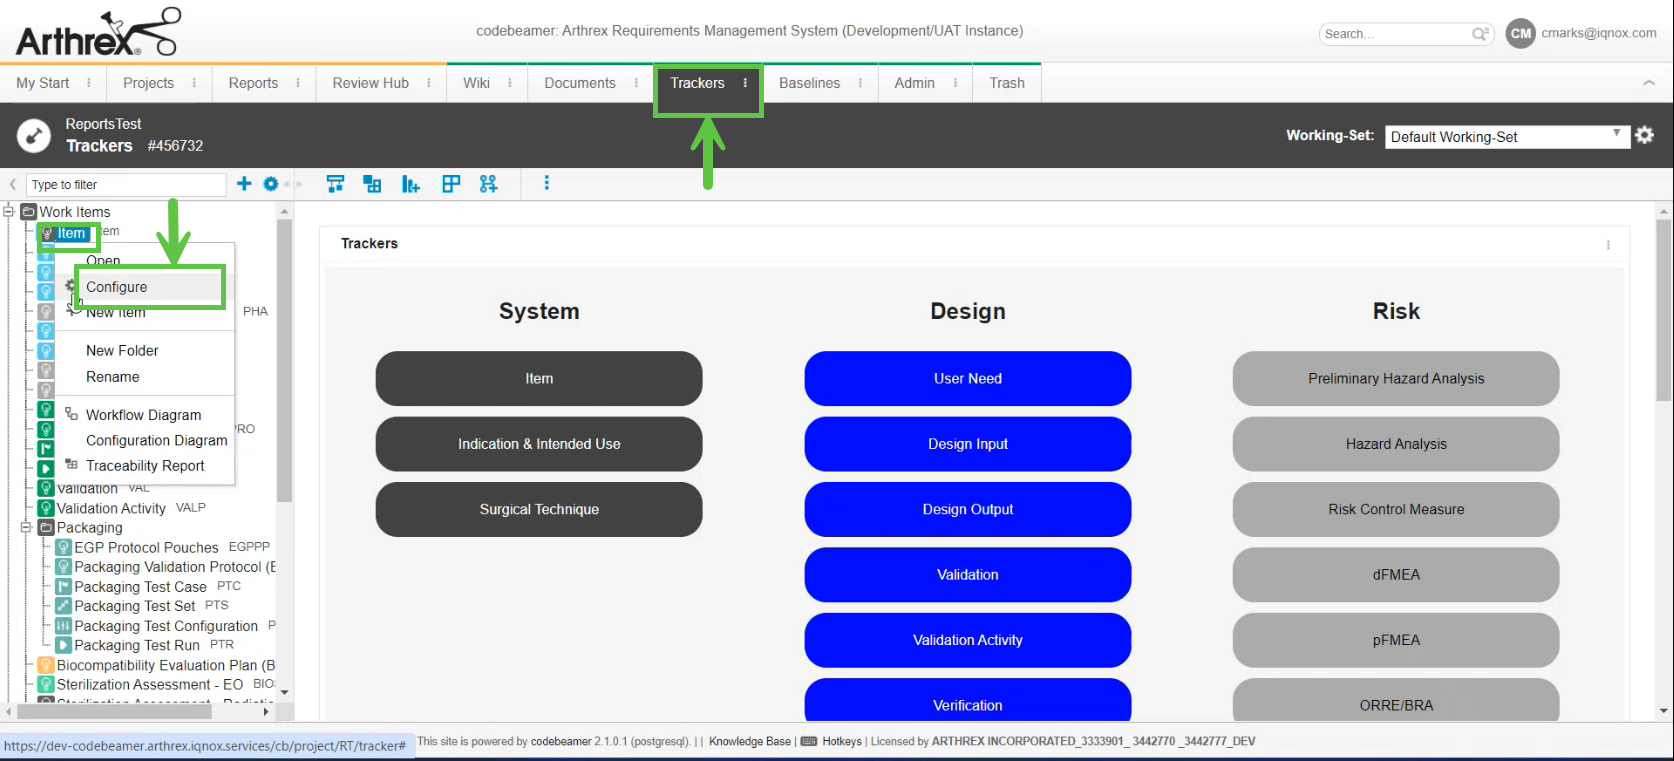1674x761 pixels.
Task: Collapse the Work Items tree node
Action: point(9,212)
